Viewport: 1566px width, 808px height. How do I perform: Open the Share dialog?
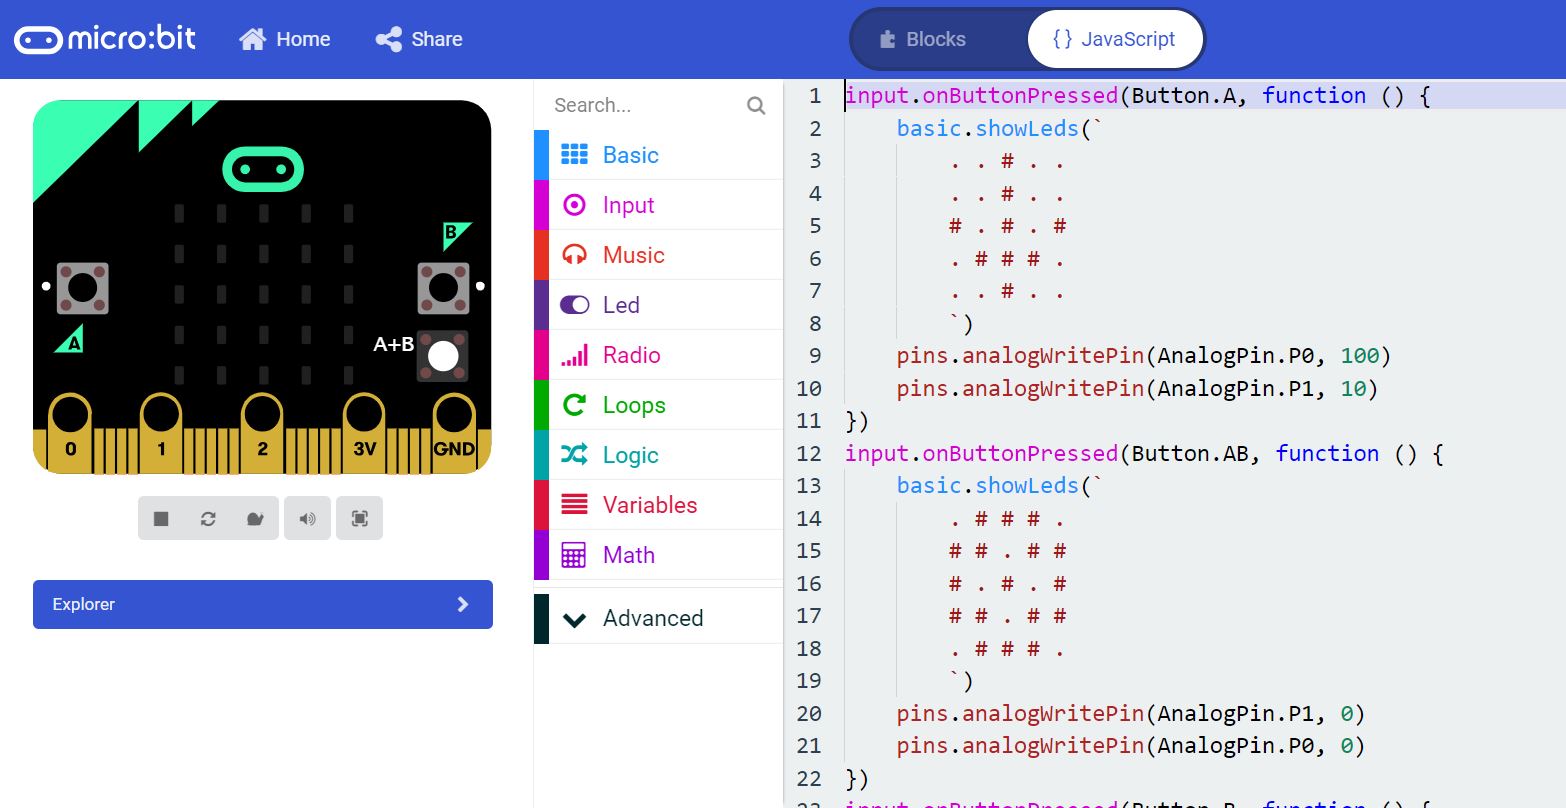(x=419, y=39)
